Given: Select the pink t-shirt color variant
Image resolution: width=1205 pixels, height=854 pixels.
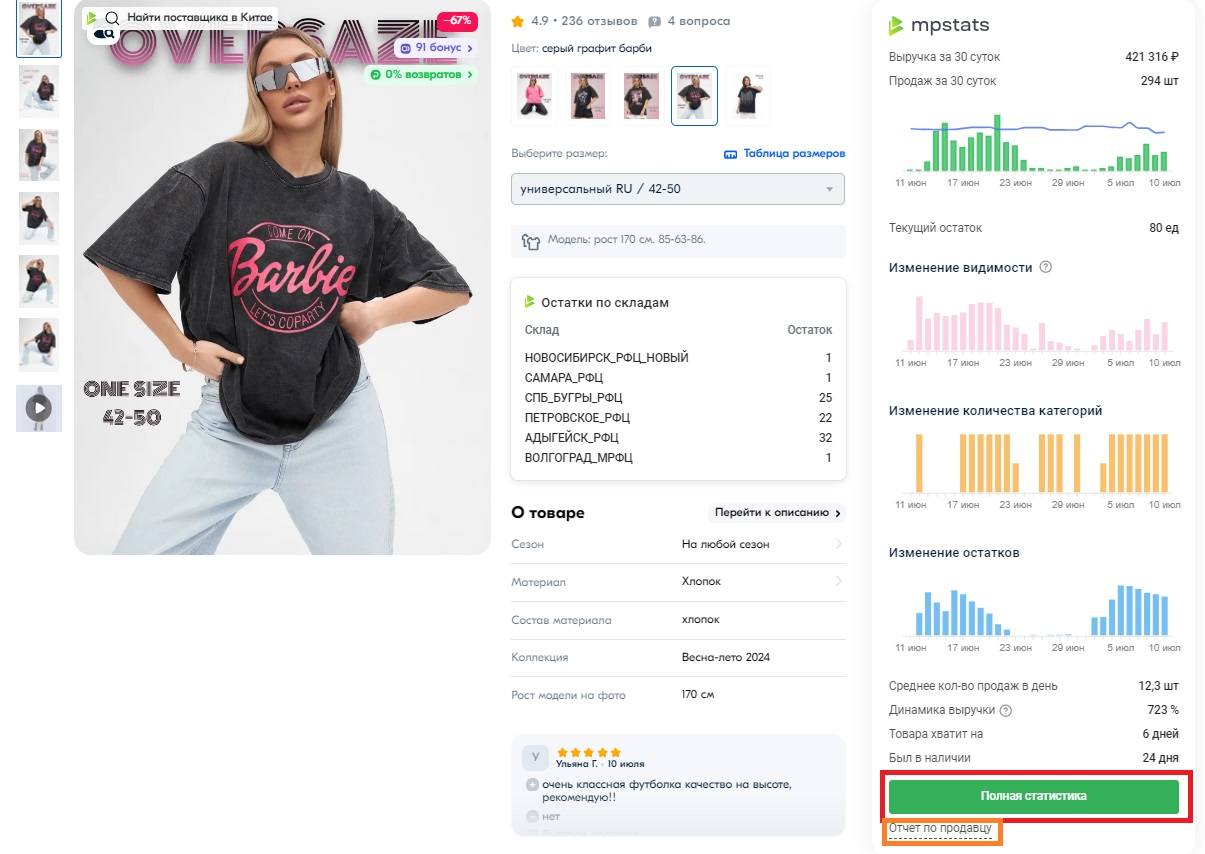Looking at the screenshot, I should point(533,96).
